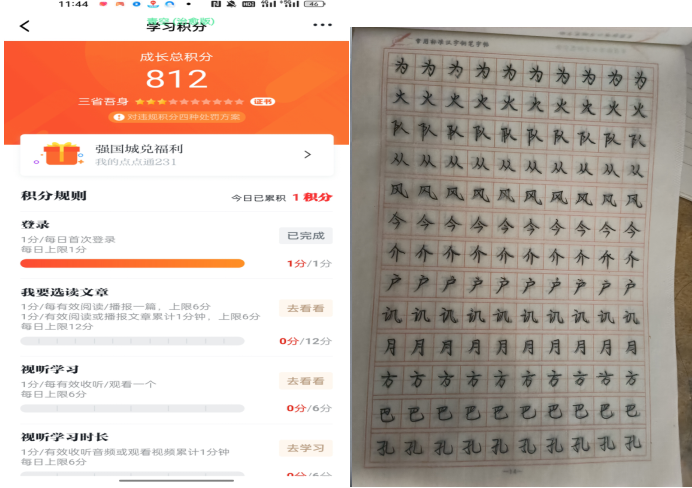Image resolution: width=692 pixels, height=488 pixels.
Task: Tap 去看看 for 视听学习
Action: [x=305, y=381]
